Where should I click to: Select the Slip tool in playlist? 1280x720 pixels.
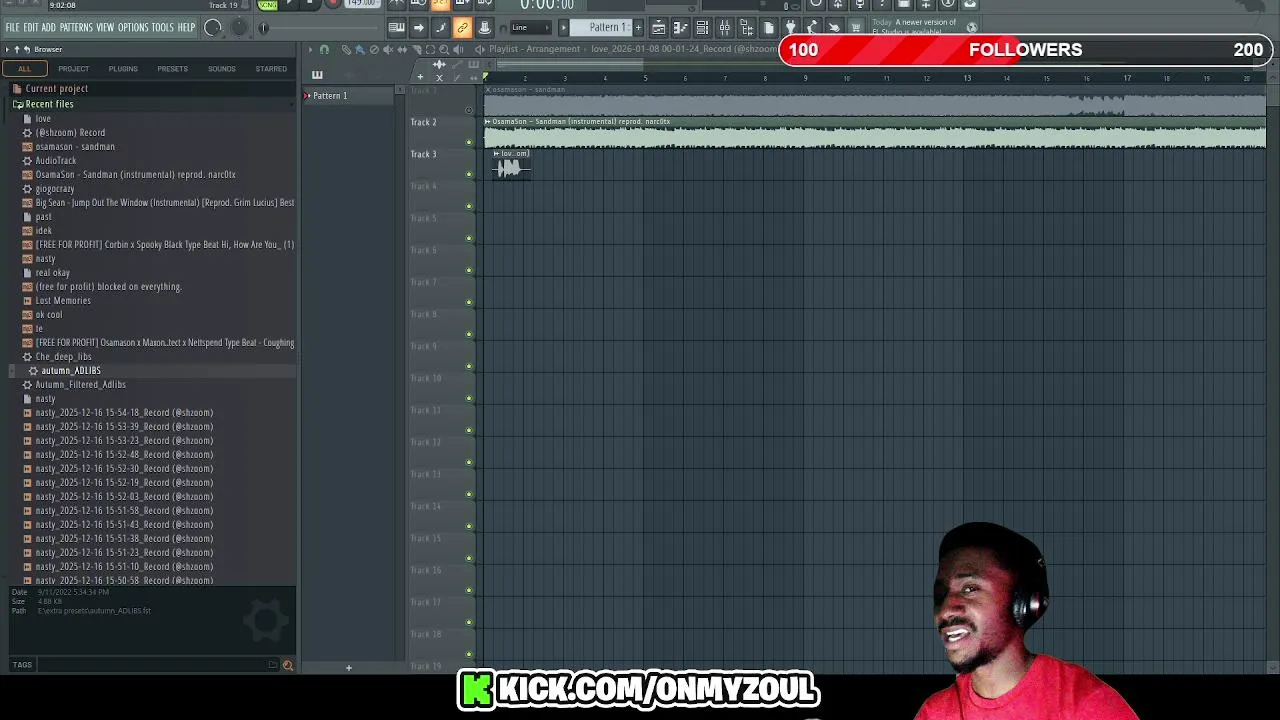coord(402,49)
